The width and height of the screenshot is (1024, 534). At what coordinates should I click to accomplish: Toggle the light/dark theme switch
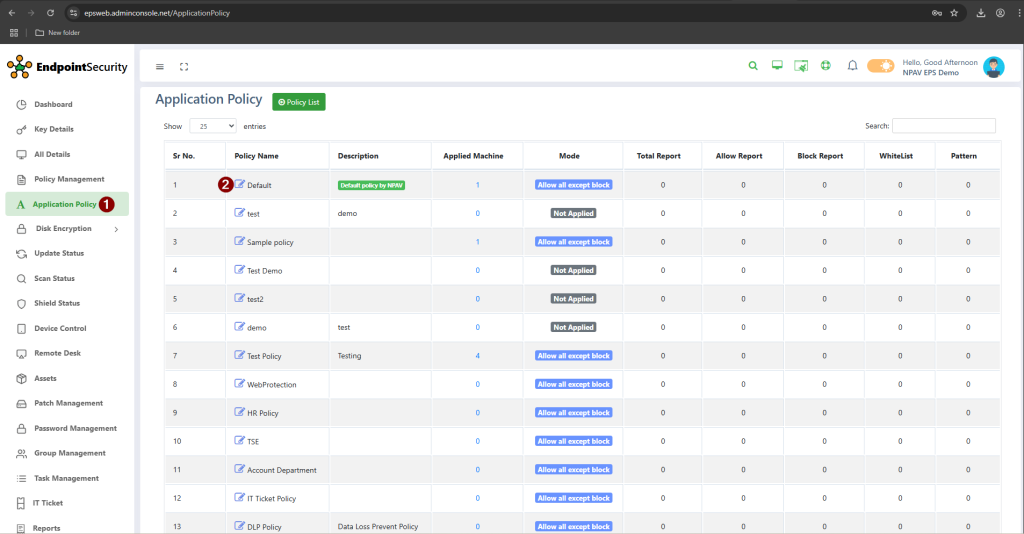tap(880, 66)
